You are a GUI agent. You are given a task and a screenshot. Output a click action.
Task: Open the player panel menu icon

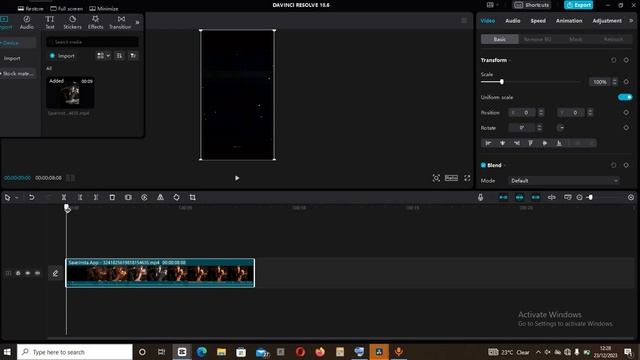pyautogui.click(x=464, y=20)
